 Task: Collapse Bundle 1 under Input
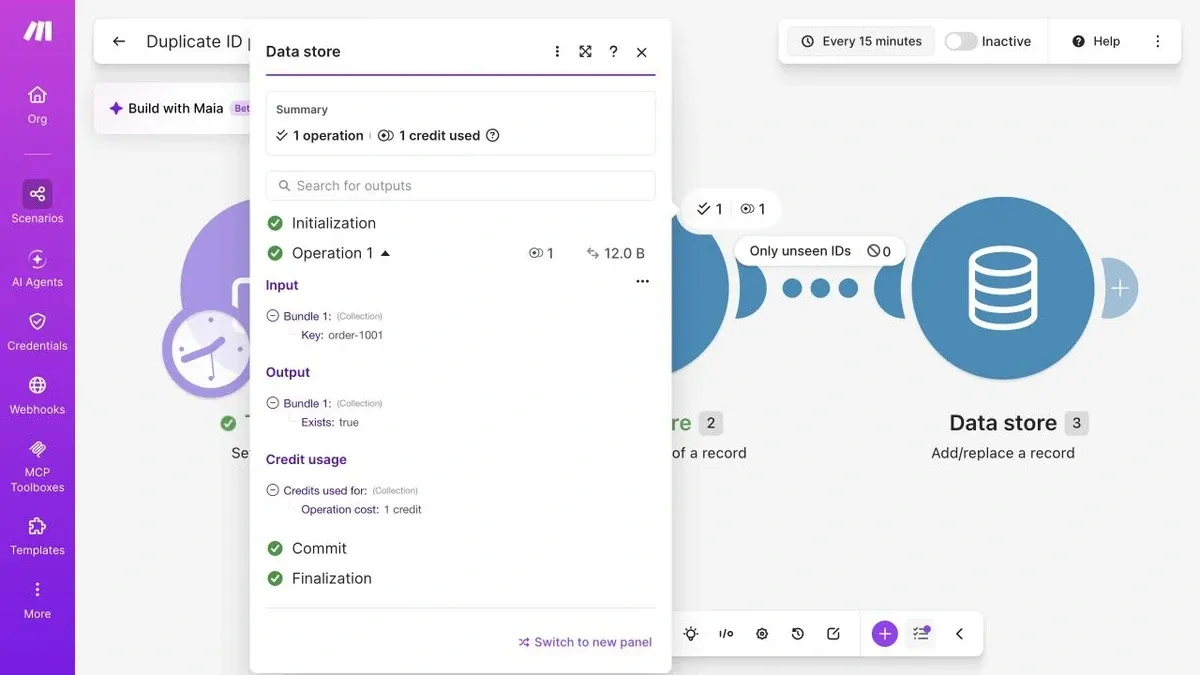(273, 316)
